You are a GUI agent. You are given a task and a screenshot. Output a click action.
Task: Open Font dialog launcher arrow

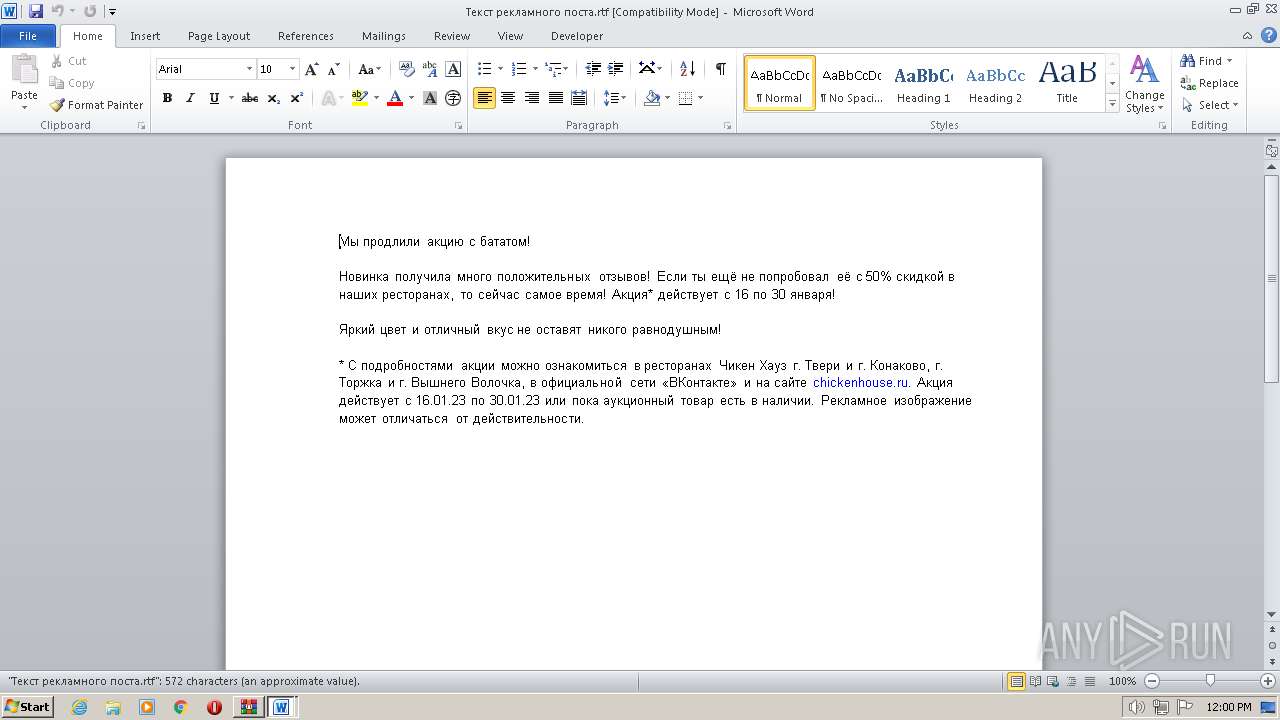(459, 126)
